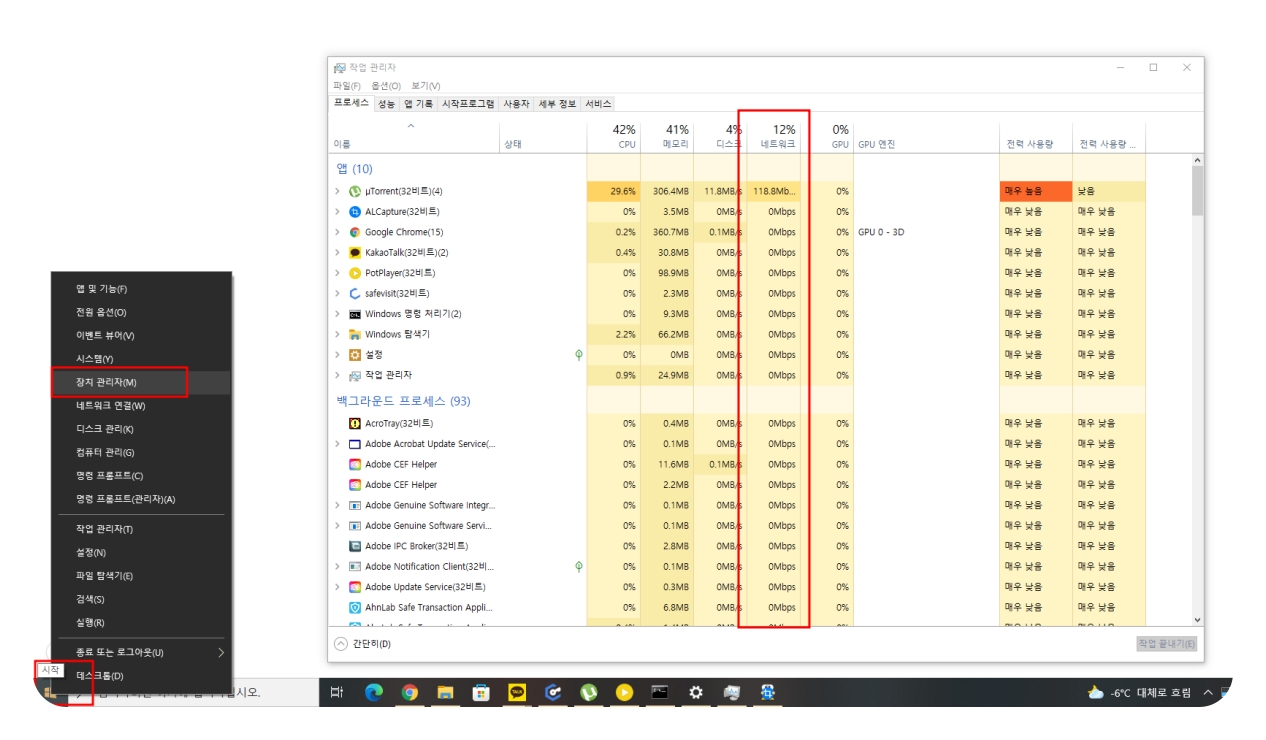Open KakaoTalk from the taskbar
The image size is (1266, 740).
point(517,692)
